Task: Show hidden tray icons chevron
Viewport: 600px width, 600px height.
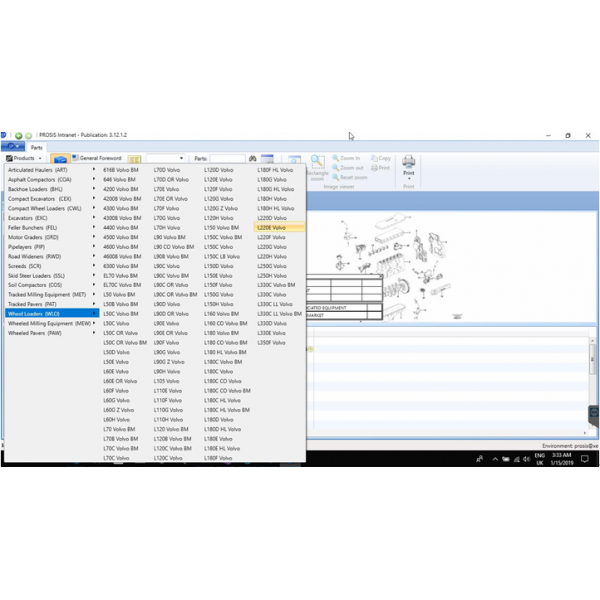Action: pos(495,459)
